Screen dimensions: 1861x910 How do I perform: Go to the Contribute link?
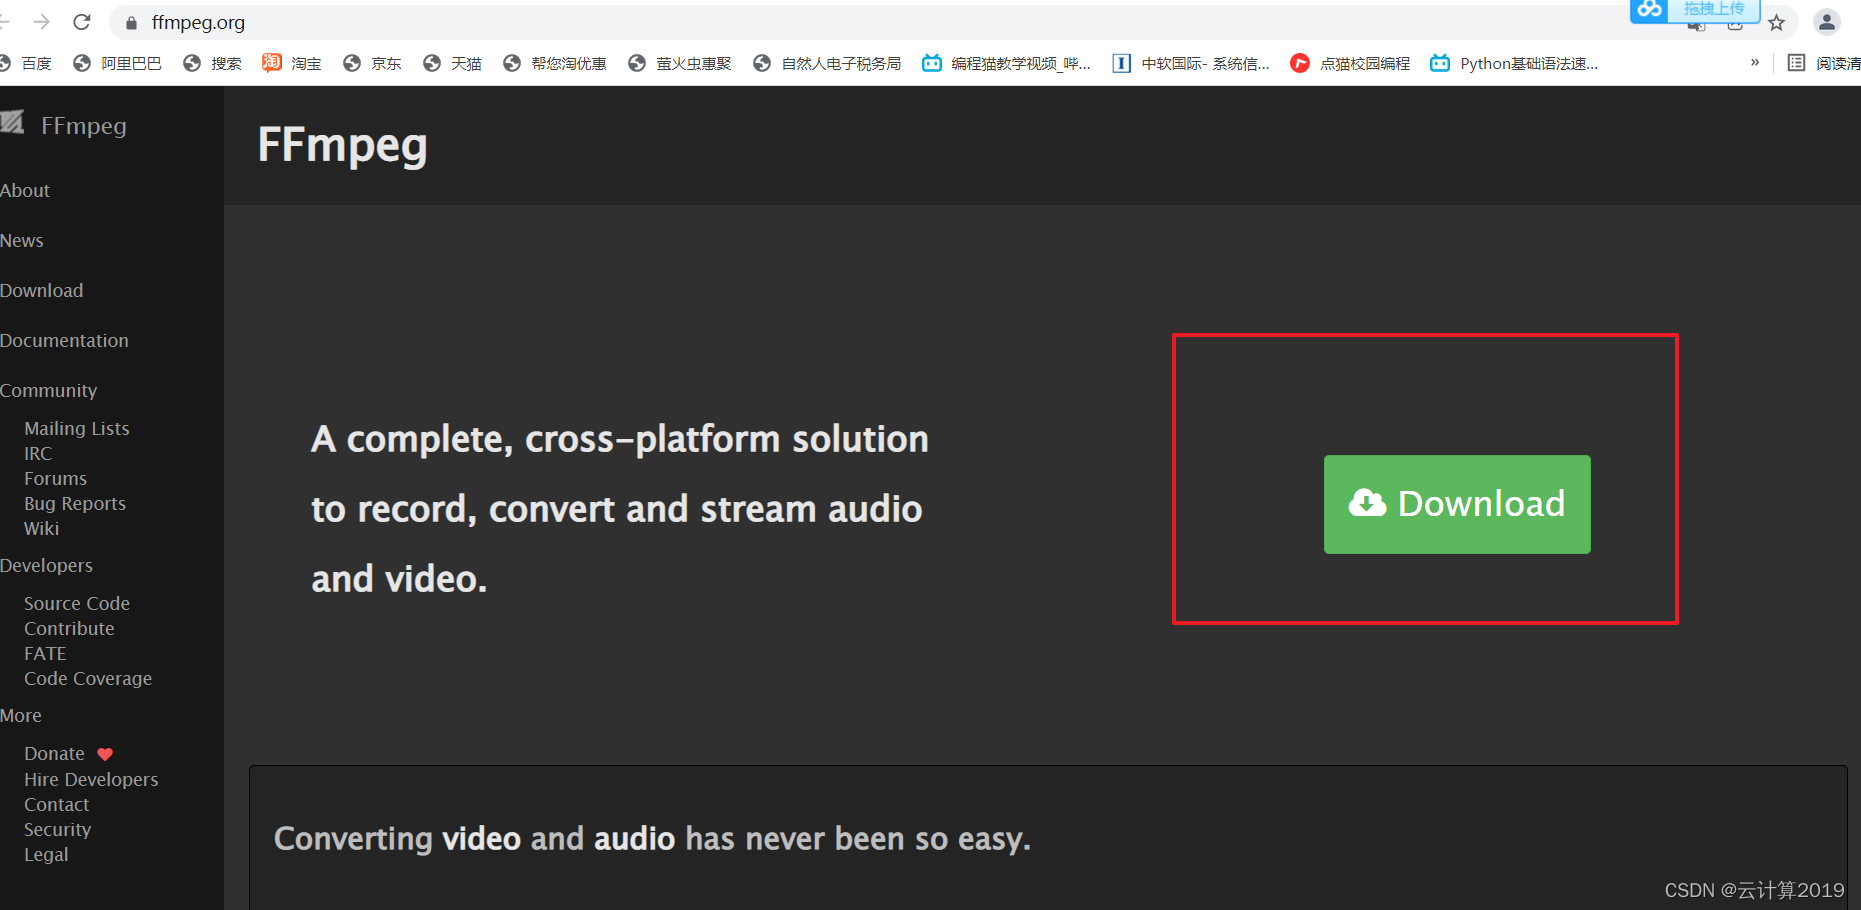click(x=69, y=628)
